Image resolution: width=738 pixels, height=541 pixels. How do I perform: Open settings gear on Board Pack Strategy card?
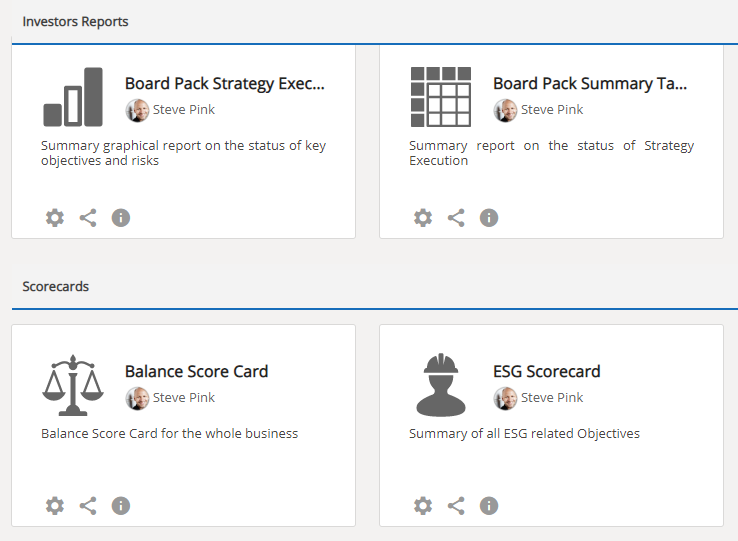[55, 218]
